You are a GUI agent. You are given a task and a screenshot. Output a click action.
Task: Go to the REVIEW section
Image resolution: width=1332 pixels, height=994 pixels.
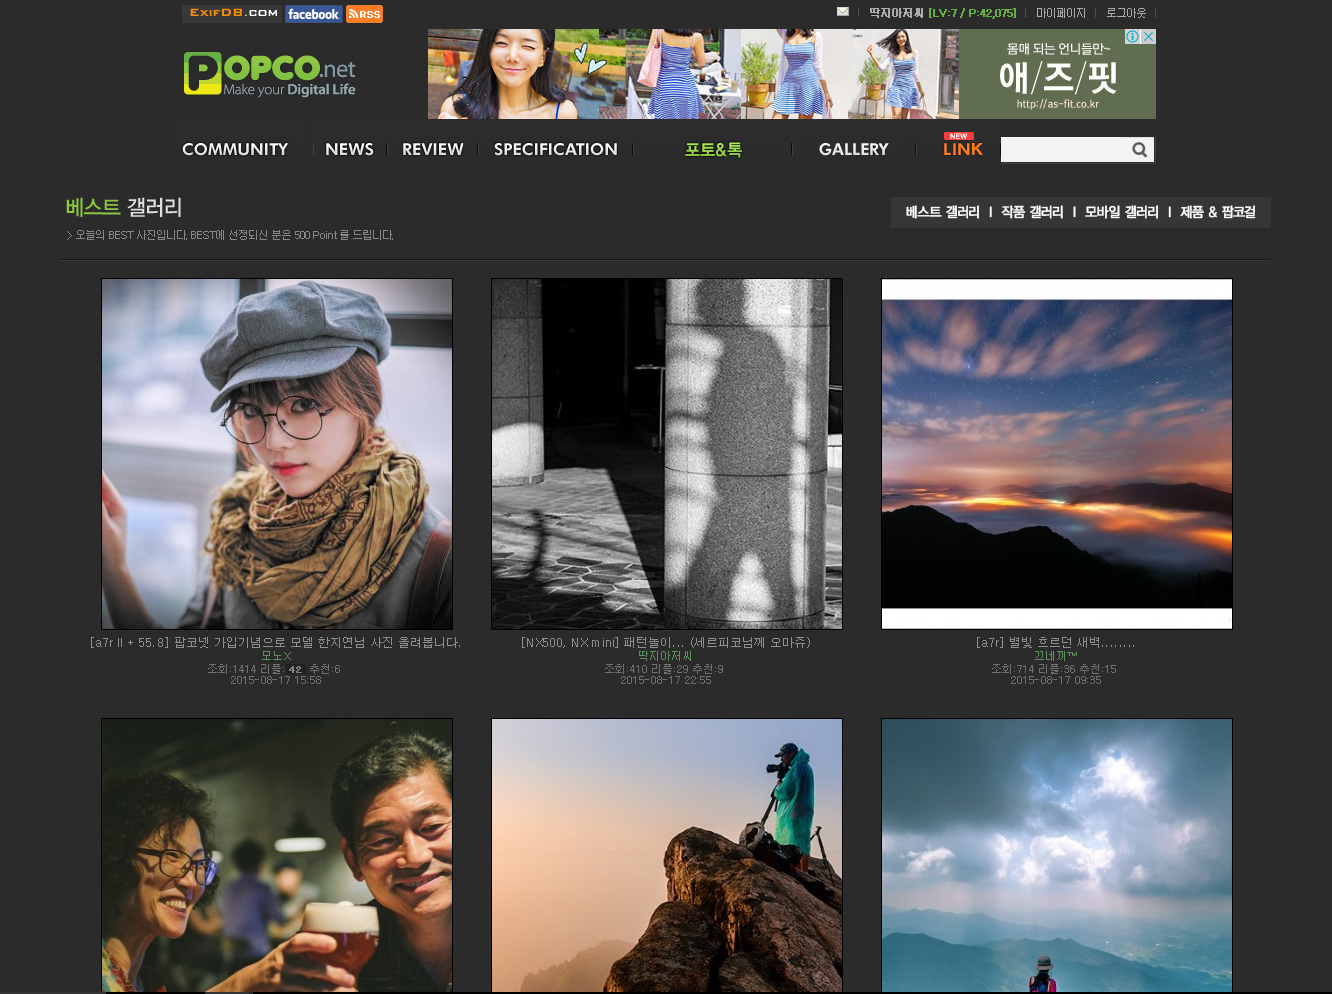(432, 149)
